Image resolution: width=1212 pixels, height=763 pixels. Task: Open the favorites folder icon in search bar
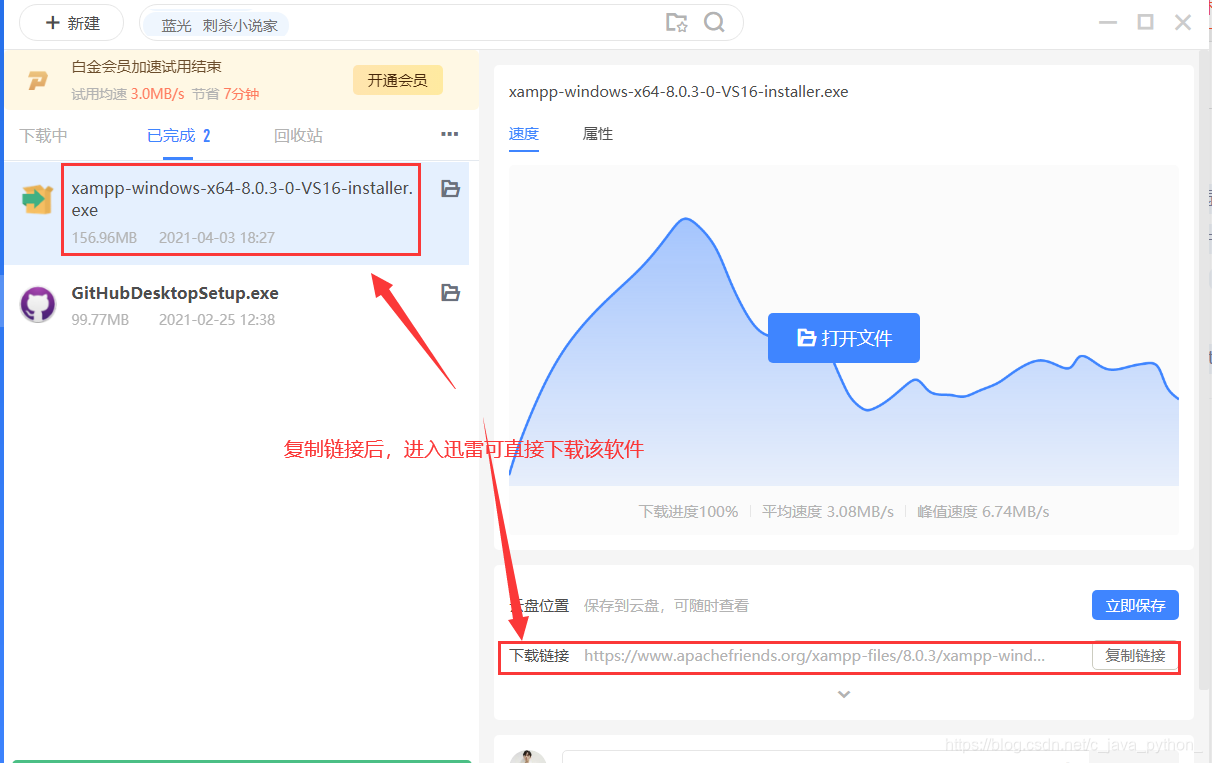pos(677,23)
